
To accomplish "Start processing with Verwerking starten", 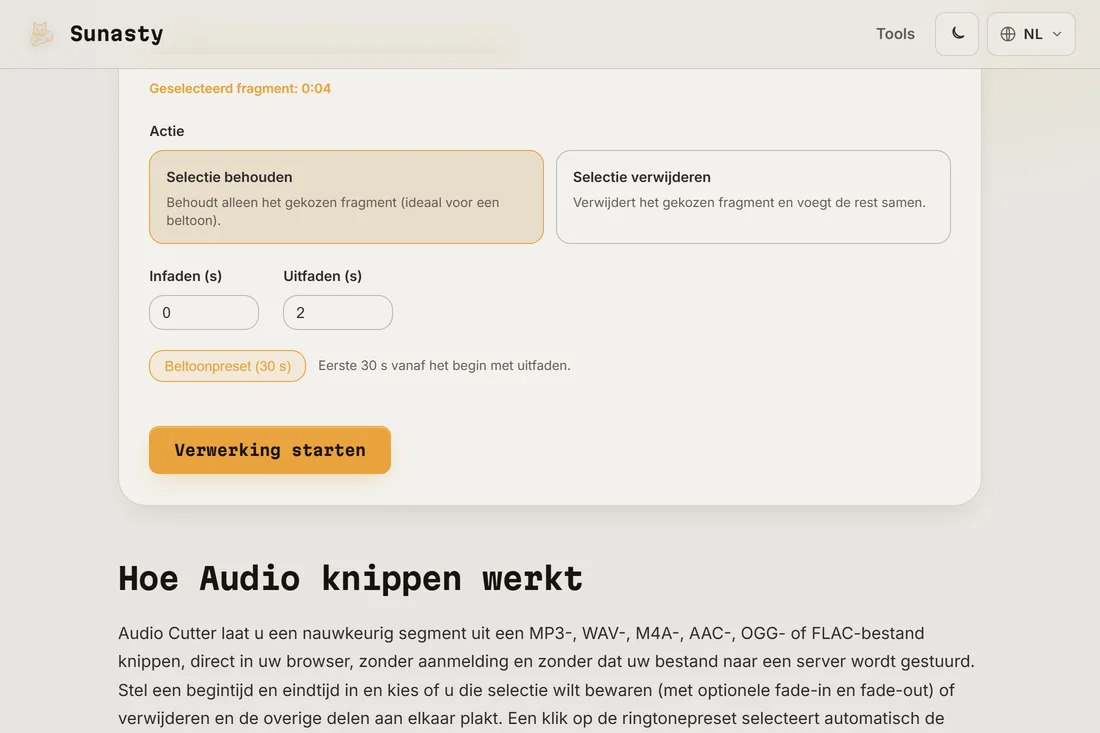I will (270, 450).
